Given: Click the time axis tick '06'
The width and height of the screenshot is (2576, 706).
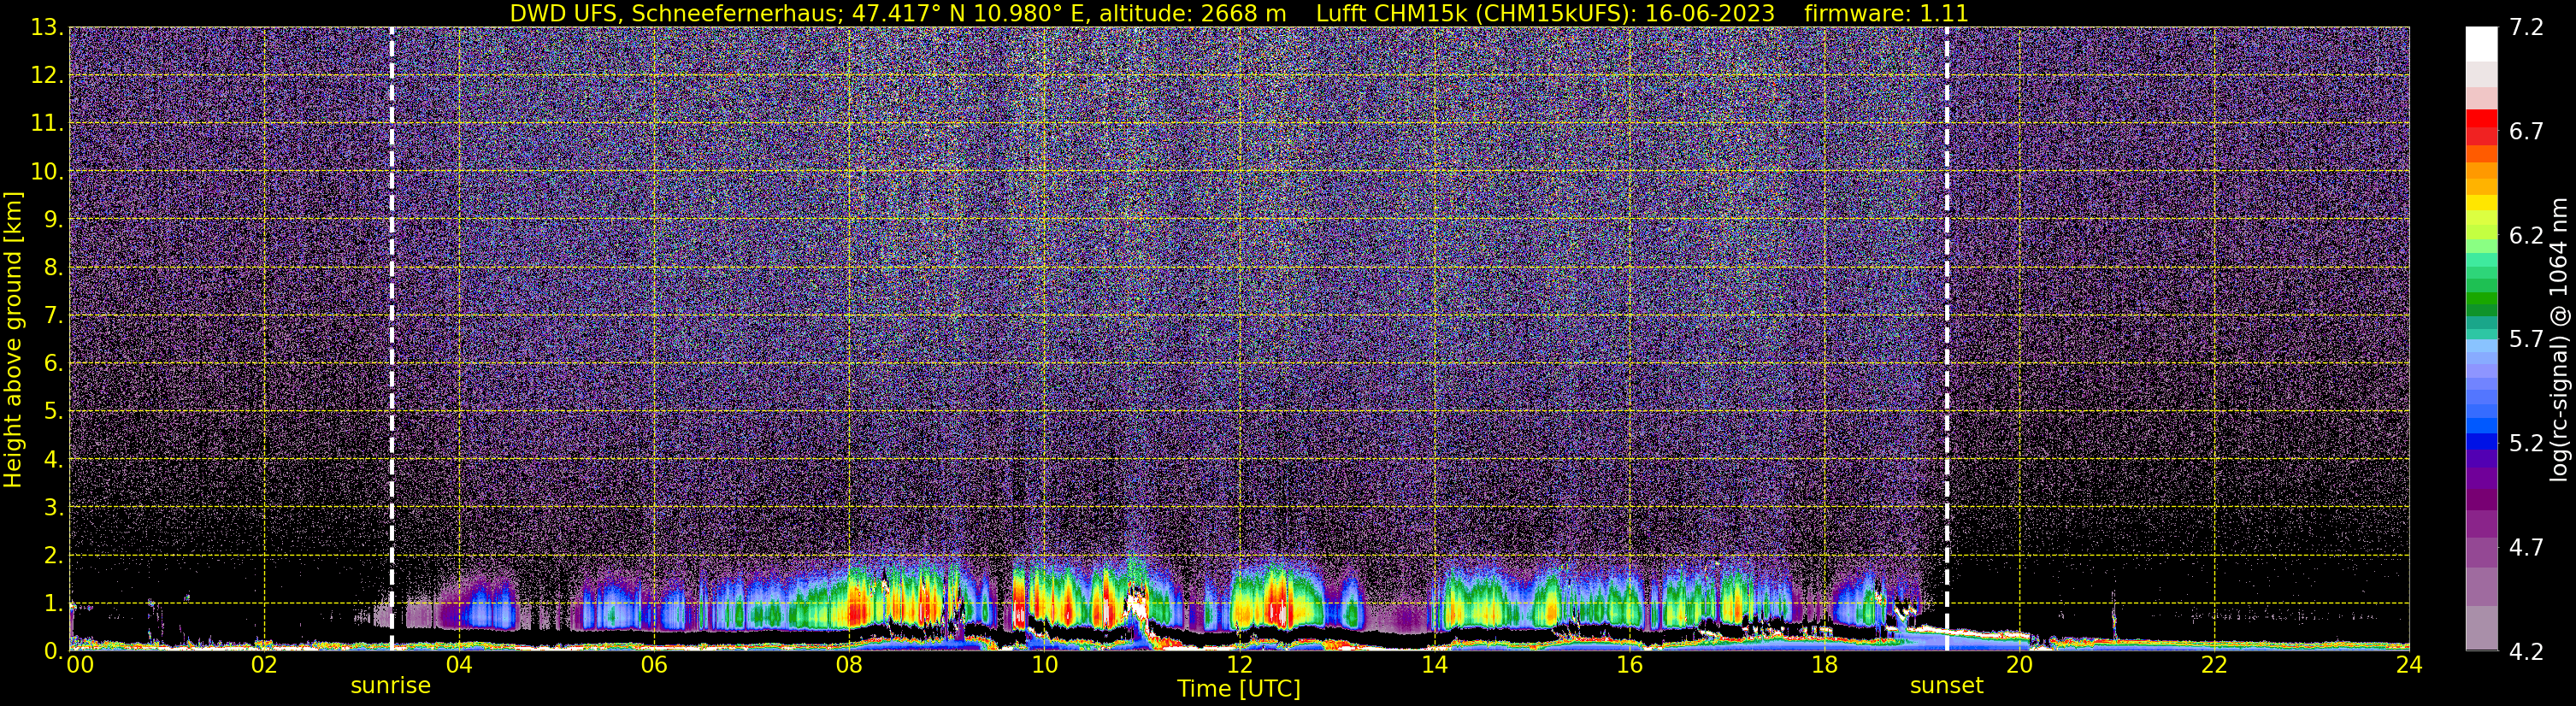Looking at the screenshot, I should click(x=654, y=665).
